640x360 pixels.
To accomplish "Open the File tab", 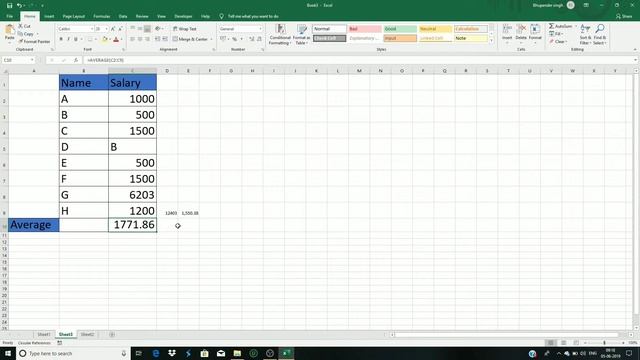I will coord(10,16).
